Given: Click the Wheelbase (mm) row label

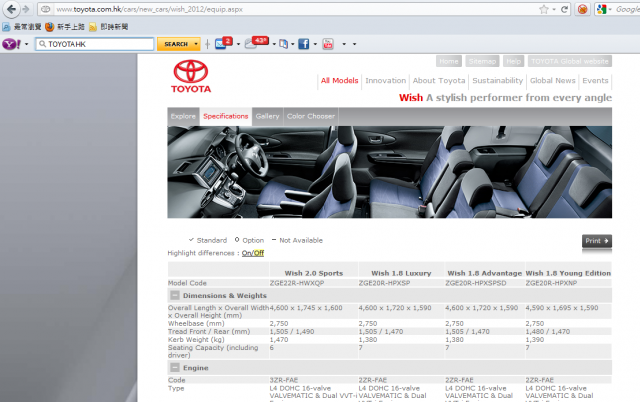Looking at the screenshot, I should tap(196, 323).
